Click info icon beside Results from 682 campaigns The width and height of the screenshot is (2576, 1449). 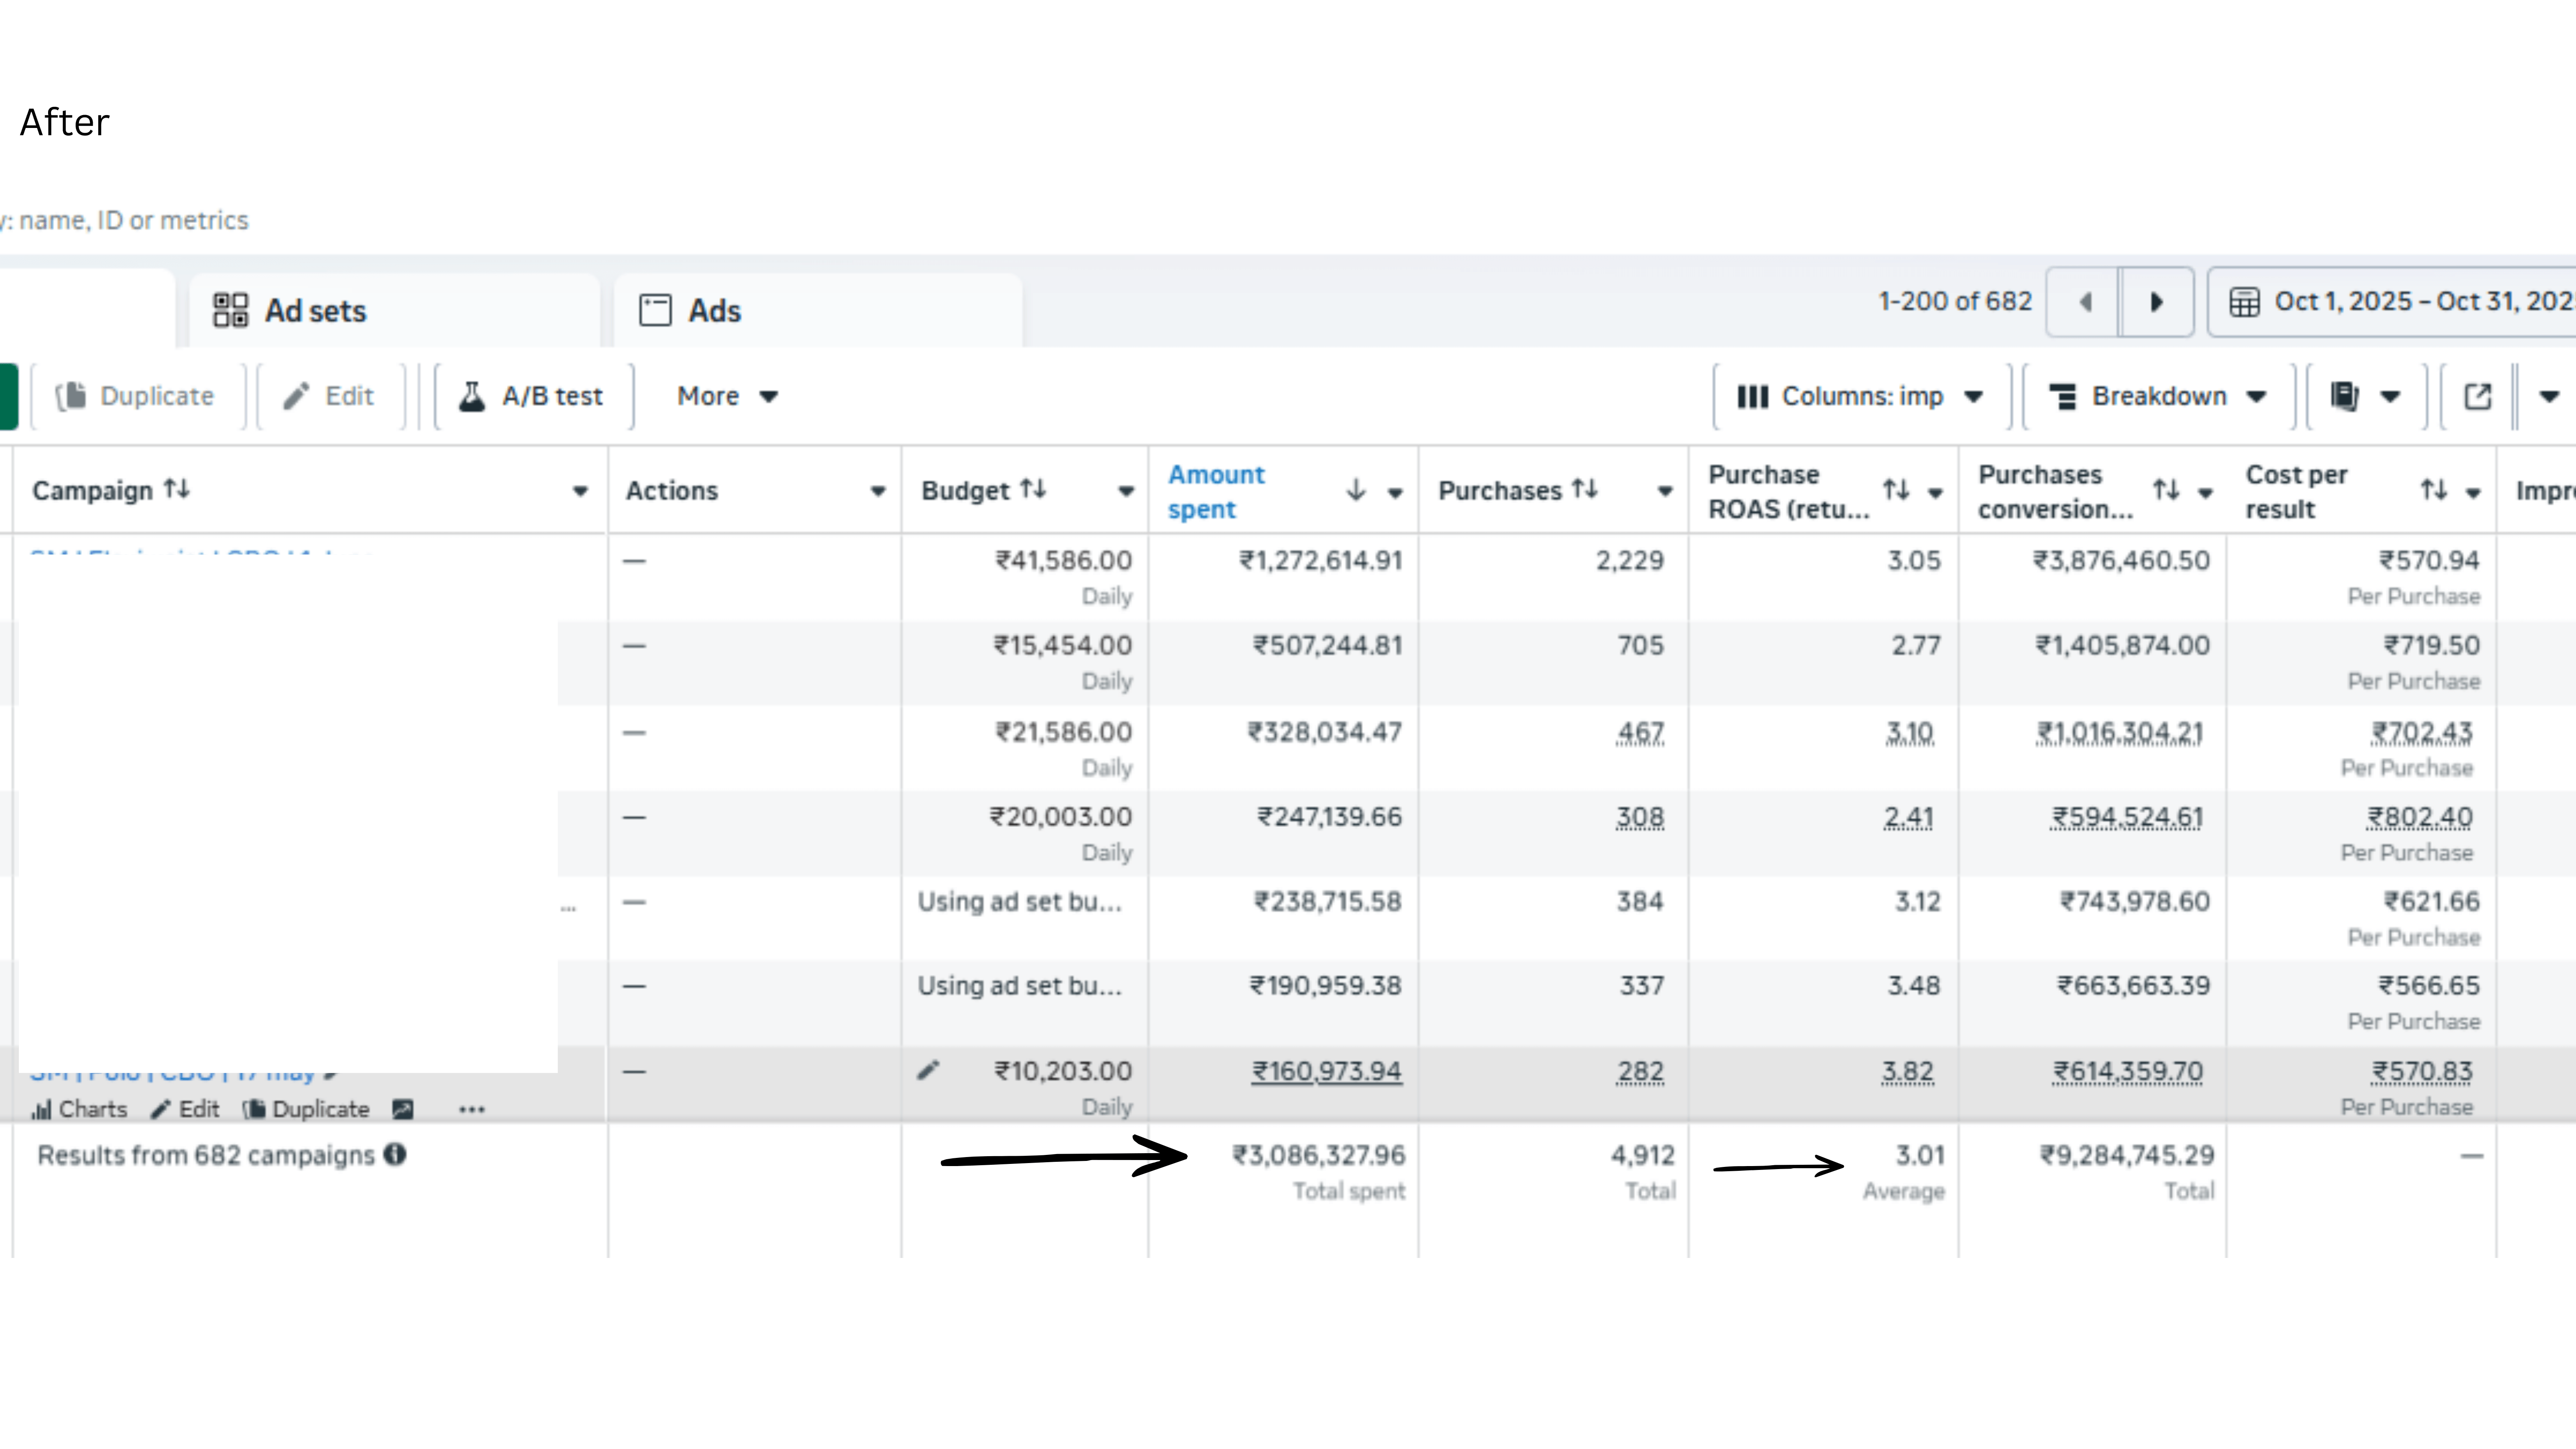point(396,1155)
